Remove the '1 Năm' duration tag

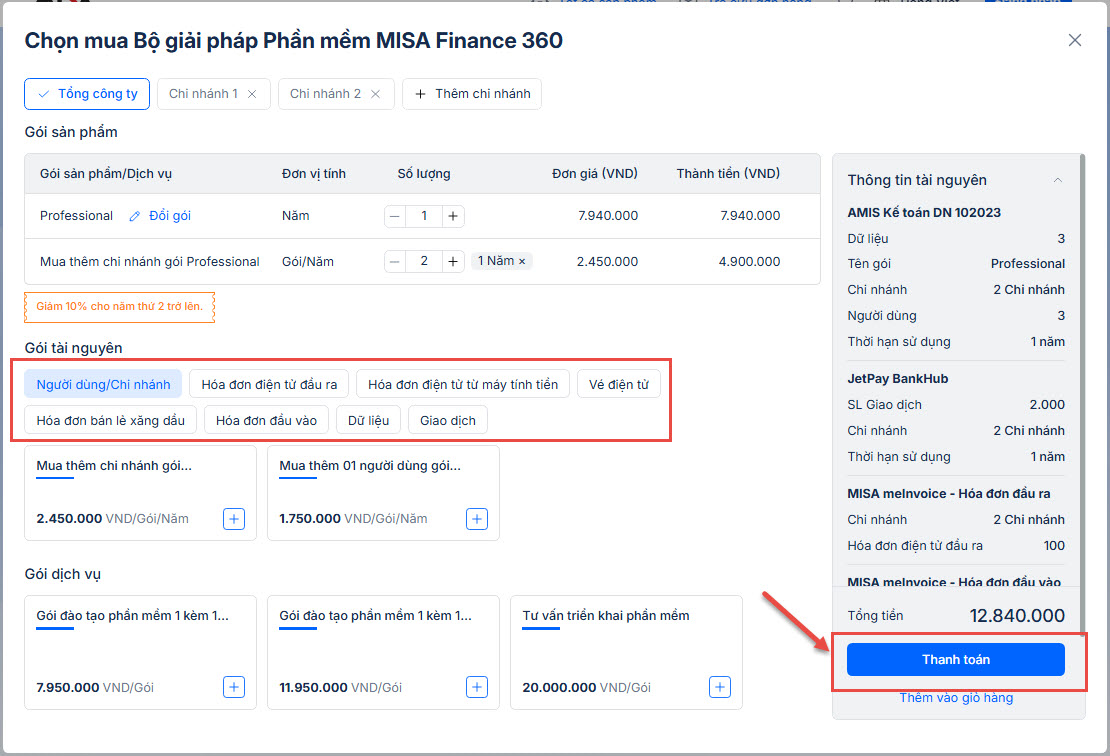(521, 262)
